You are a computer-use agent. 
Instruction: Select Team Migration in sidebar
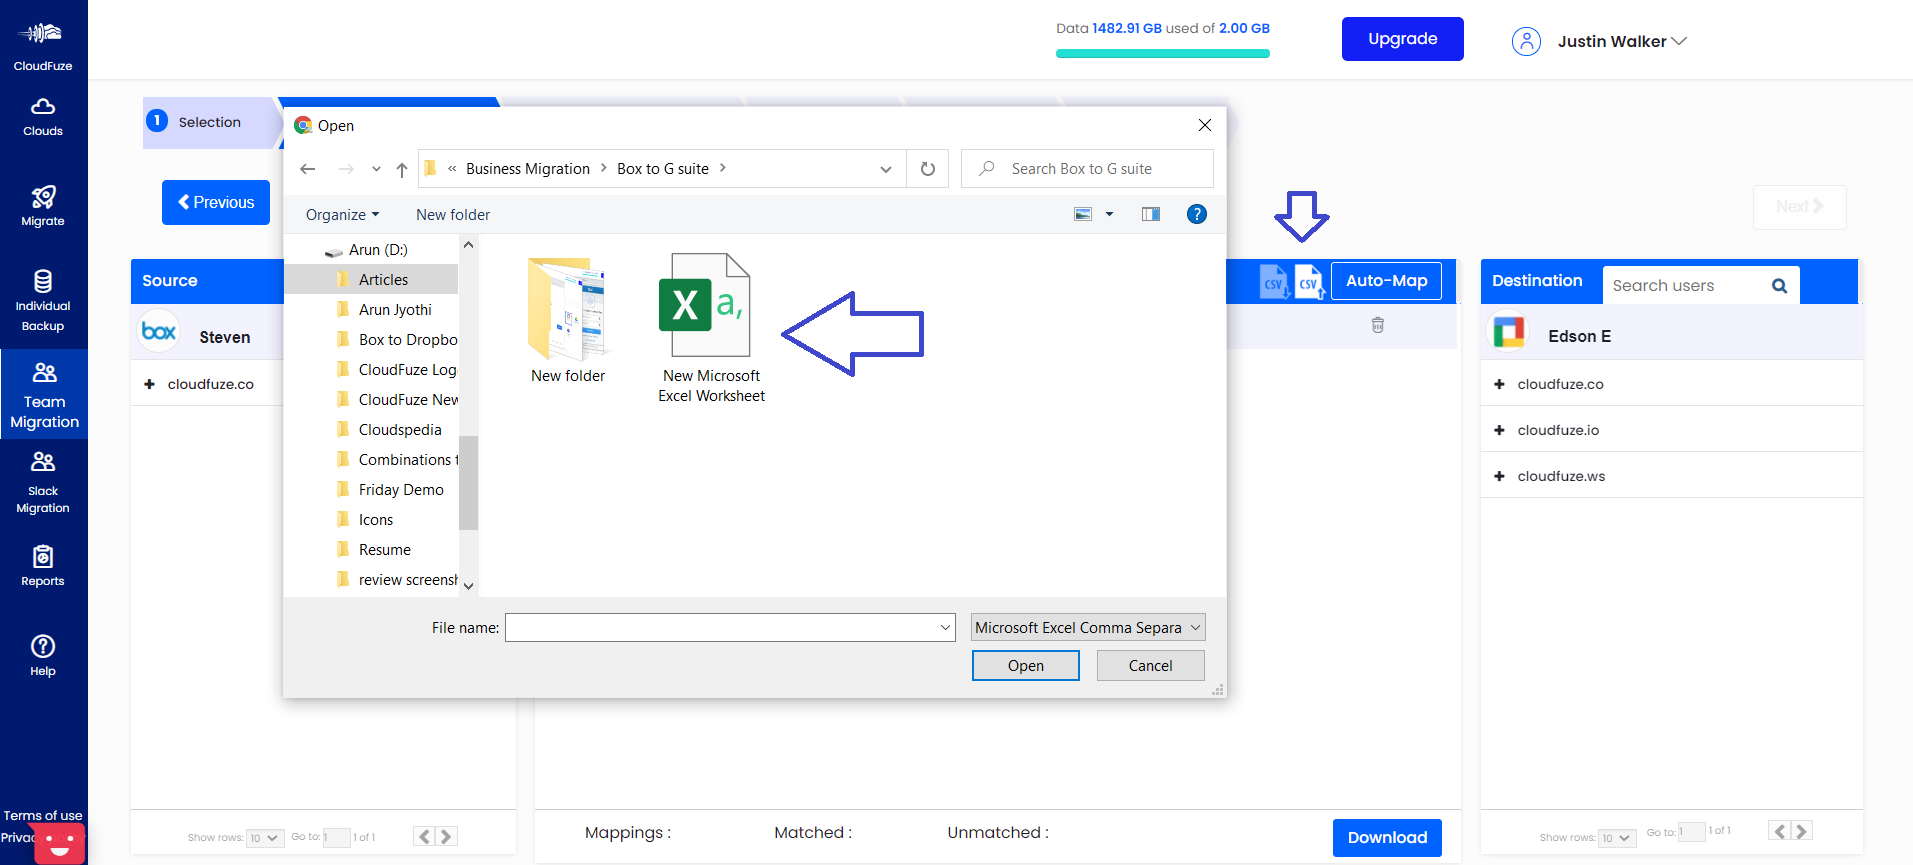[44, 395]
